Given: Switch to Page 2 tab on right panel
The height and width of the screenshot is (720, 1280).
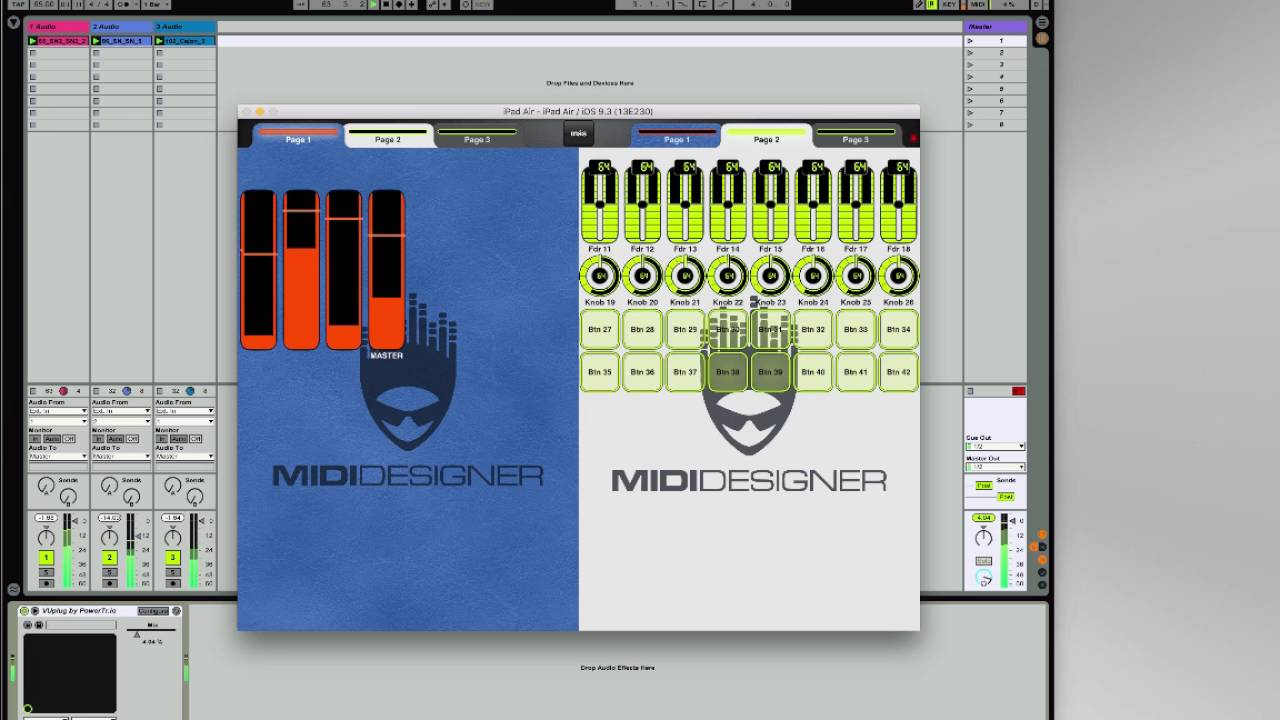Looking at the screenshot, I should 766,135.
